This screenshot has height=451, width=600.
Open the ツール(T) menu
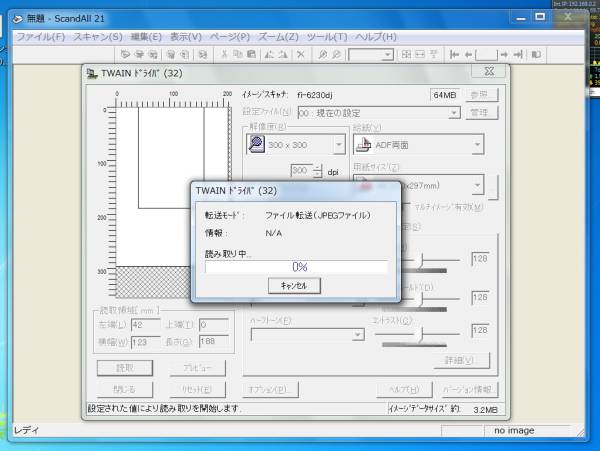tap(327, 37)
